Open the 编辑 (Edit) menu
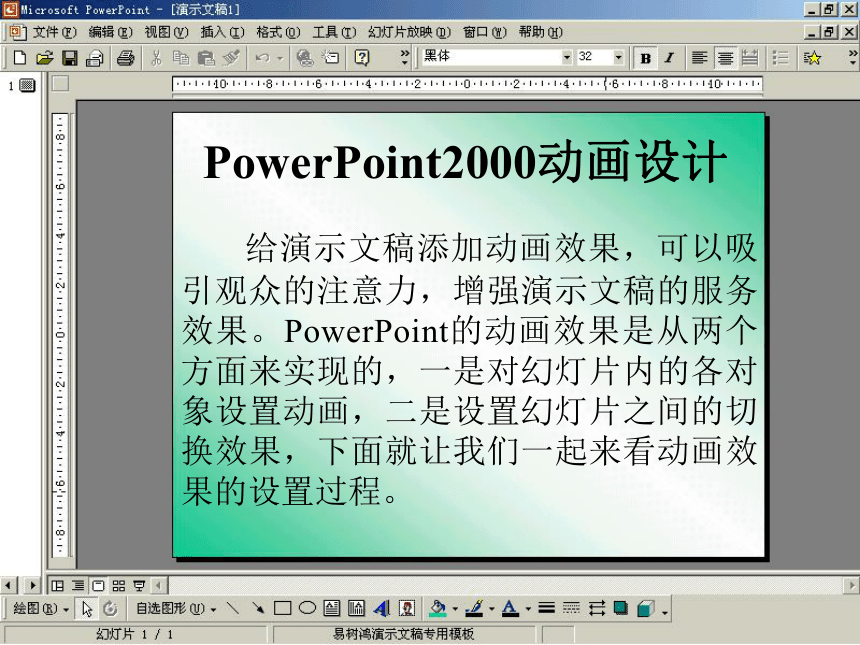860x645 pixels. pos(110,32)
